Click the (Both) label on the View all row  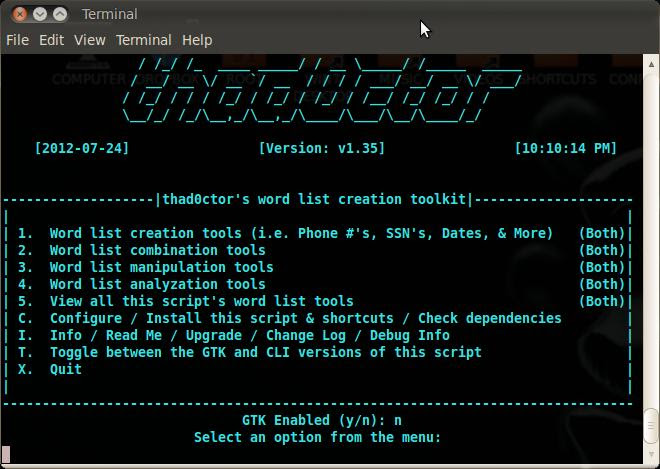coord(602,301)
